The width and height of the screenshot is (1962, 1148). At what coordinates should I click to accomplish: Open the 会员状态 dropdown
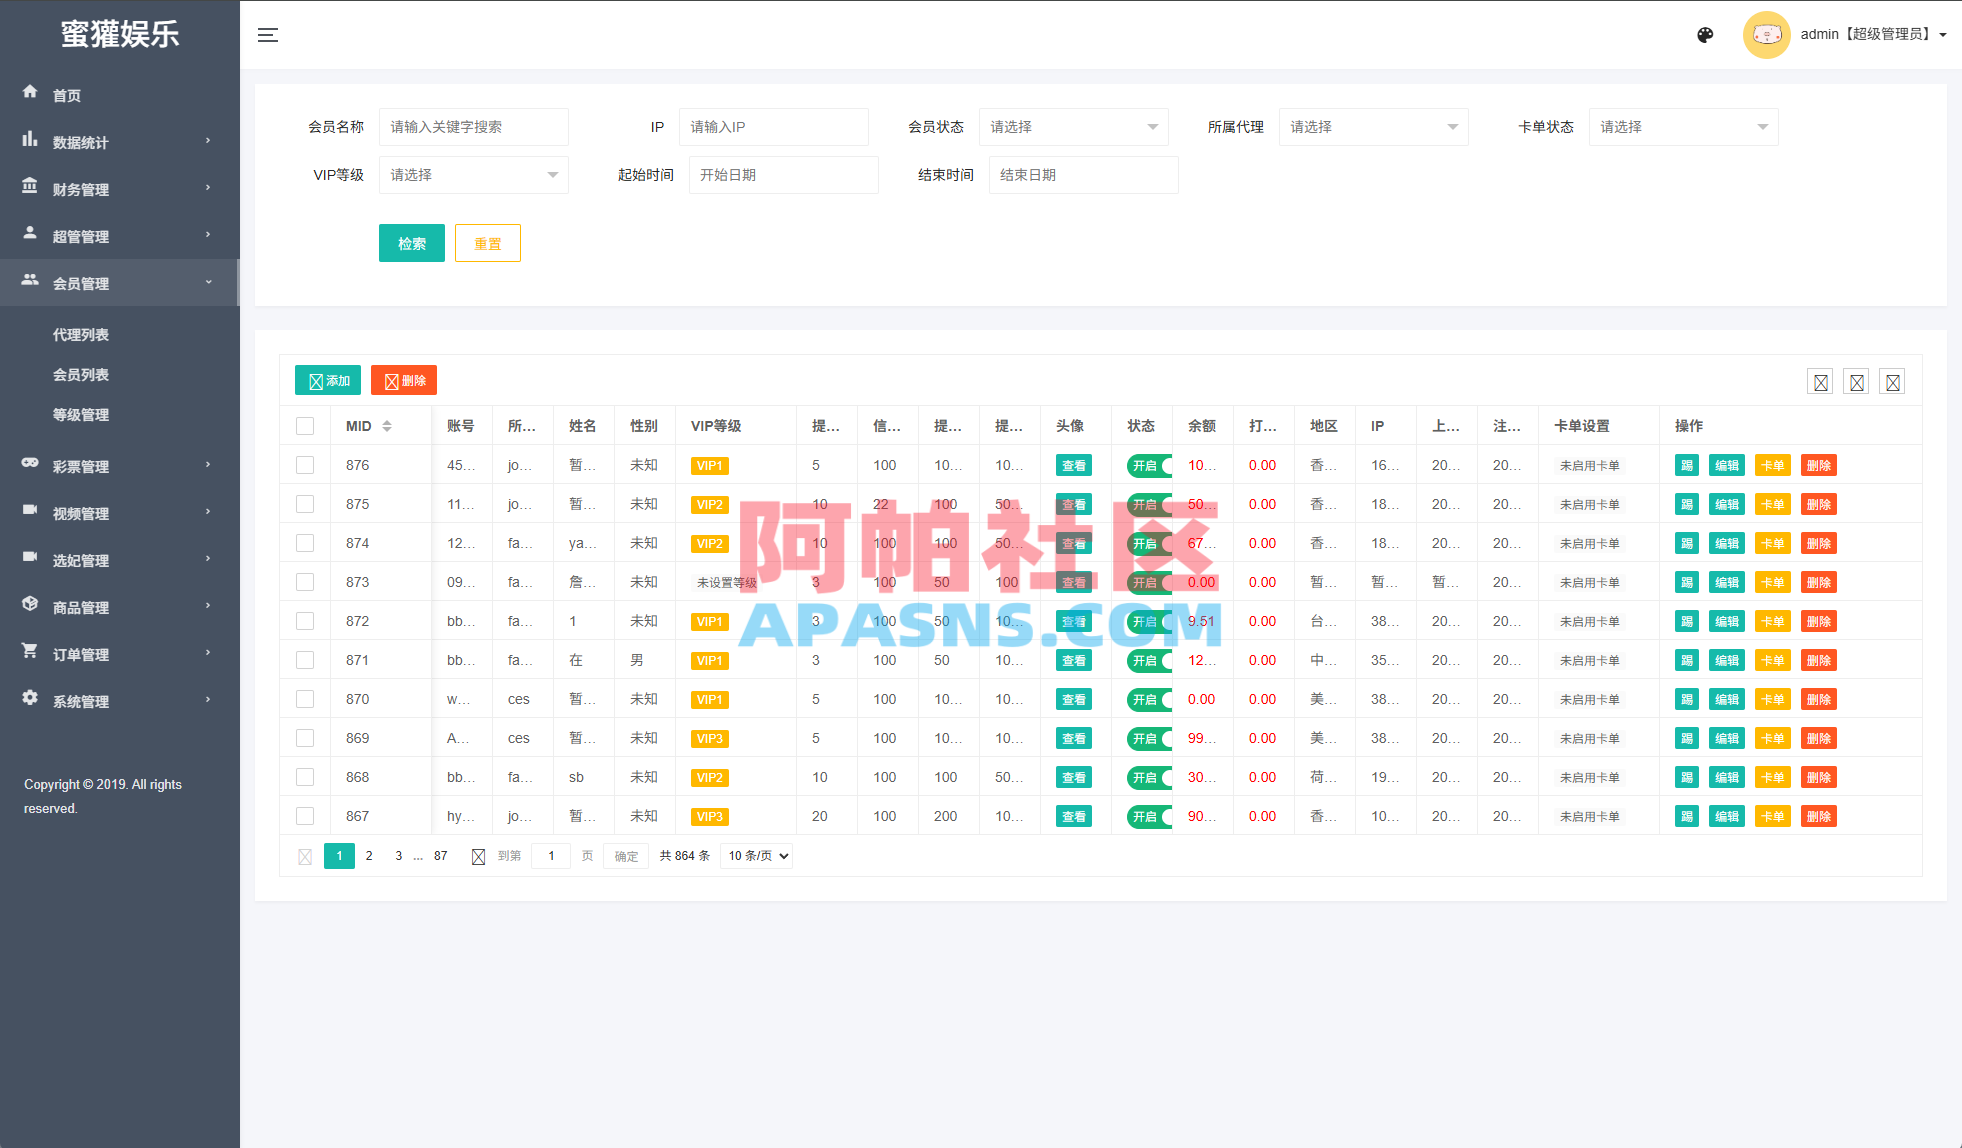click(1073, 127)
